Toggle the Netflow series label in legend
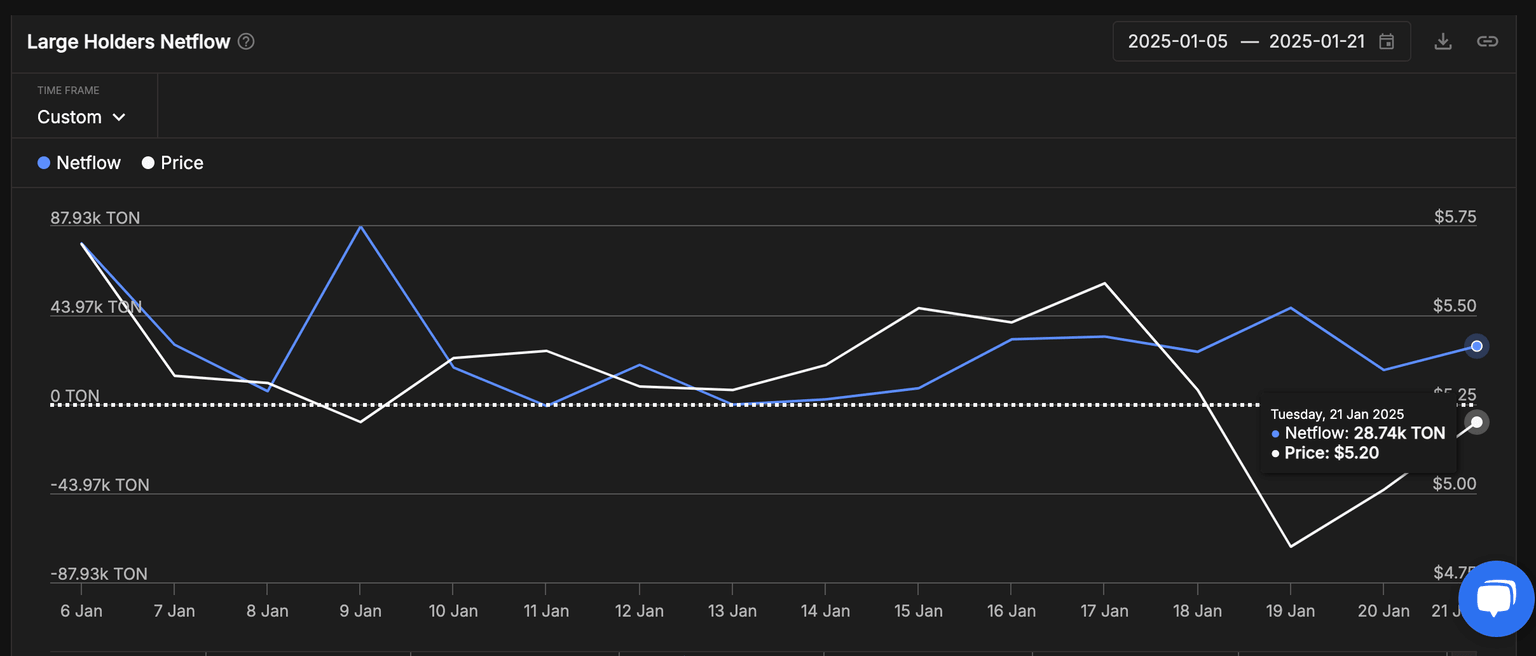This screenshot has width=1536, height=656. 88,163
